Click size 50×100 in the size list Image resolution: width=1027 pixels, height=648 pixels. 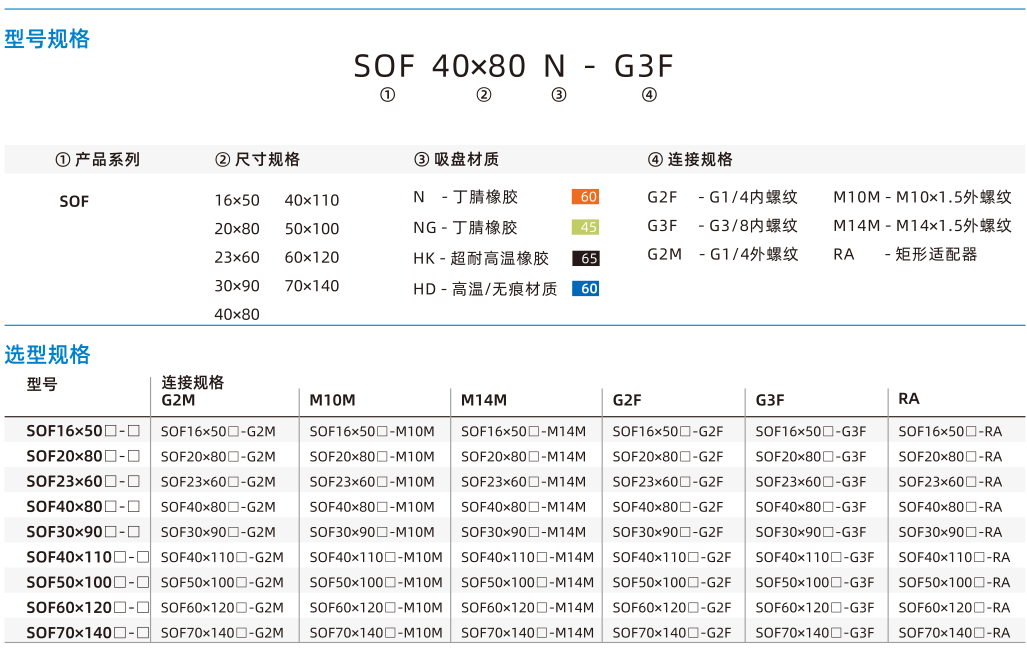click(x=312, y=229)
